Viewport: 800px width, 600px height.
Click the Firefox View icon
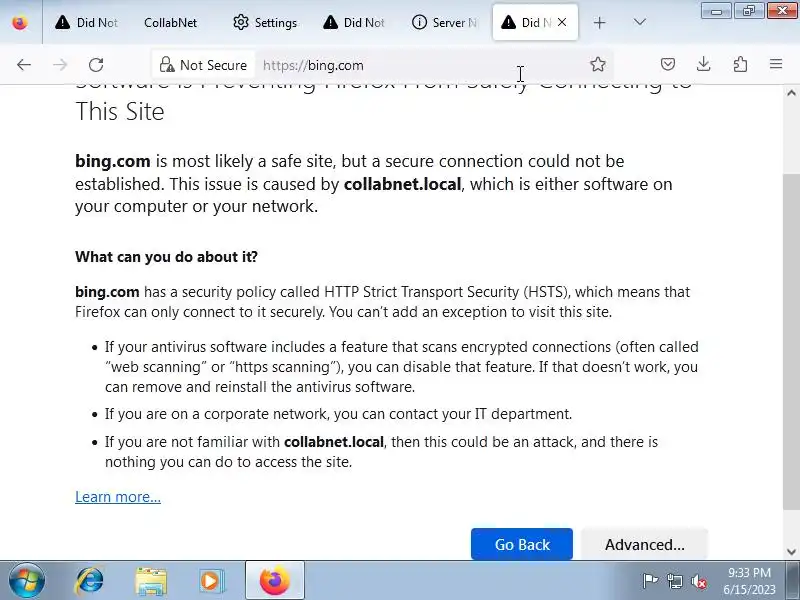coord(20,22)
